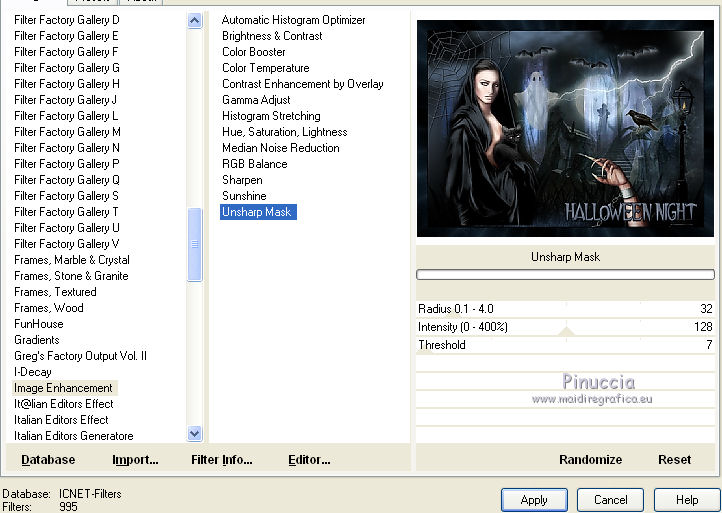Image resolution: width=722 pixels, height=513 pixels.
Task: Select Filter Factory Gallery M
Action: click(x=67, y=132)
